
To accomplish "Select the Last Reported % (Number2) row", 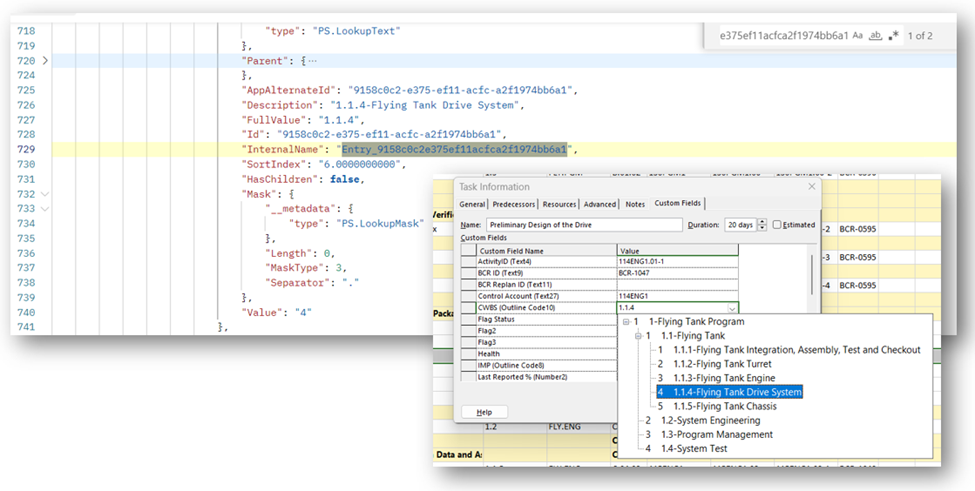I will (x=539, y=377).
